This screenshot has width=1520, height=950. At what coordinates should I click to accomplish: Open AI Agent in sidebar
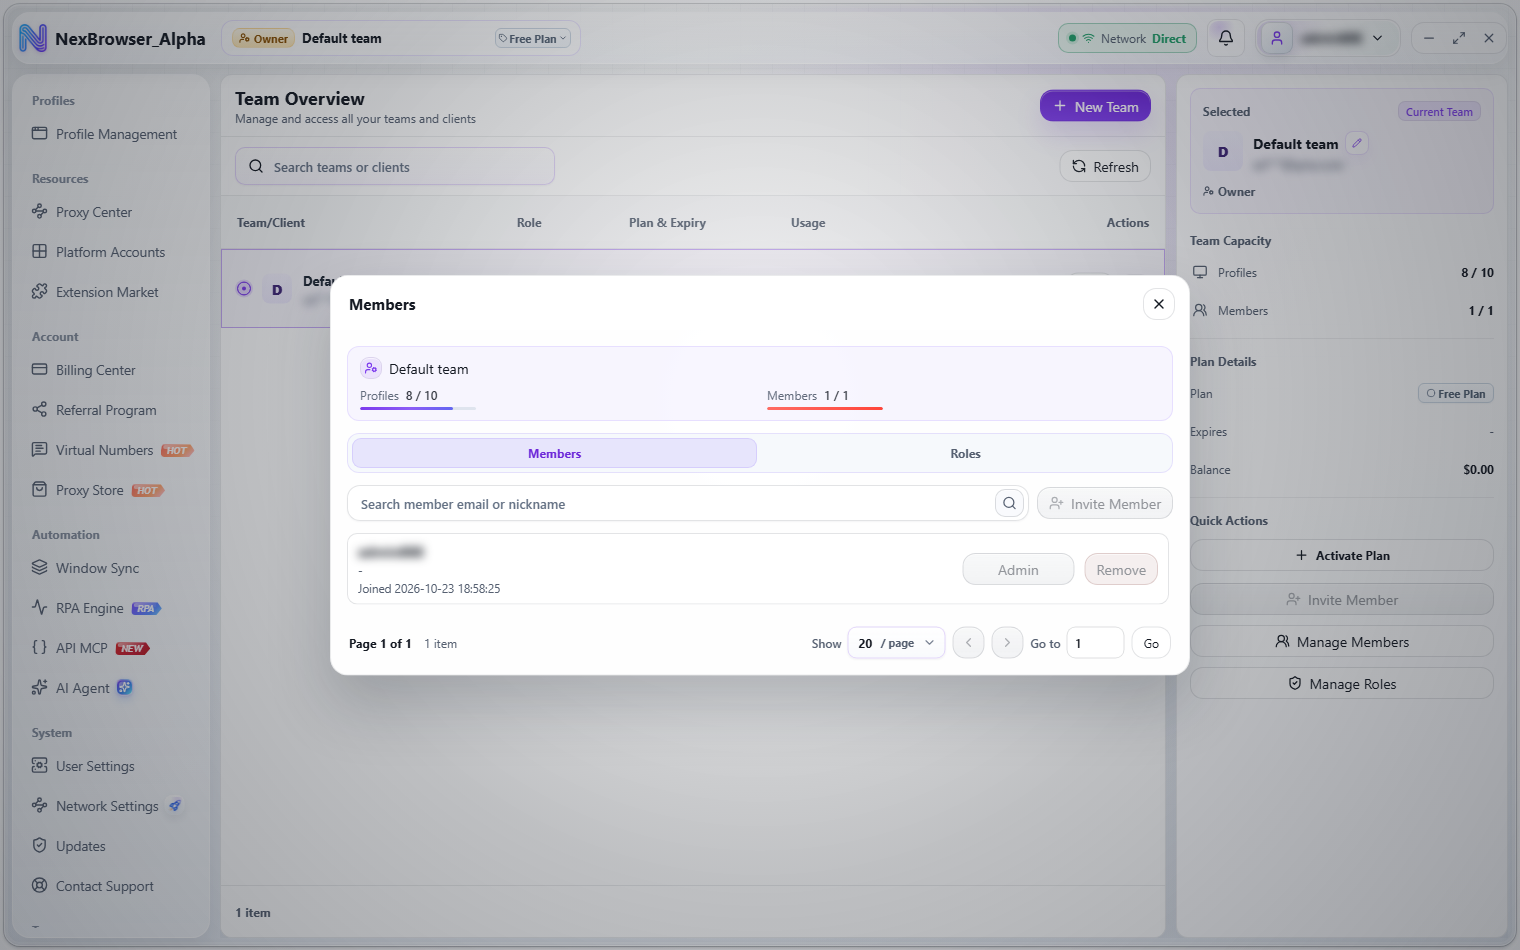point(82,688)
